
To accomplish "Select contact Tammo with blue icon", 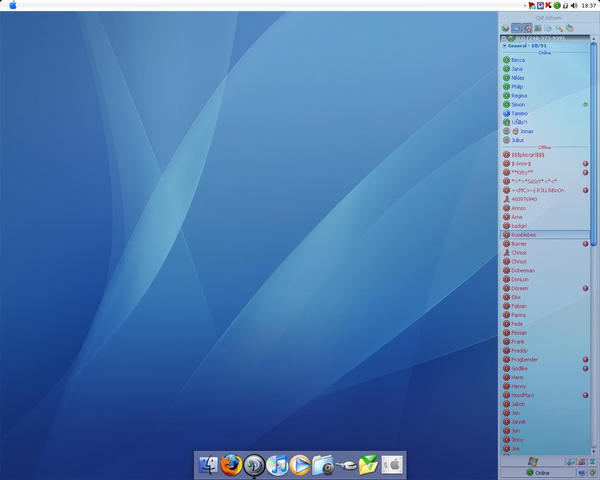I will point(545,113).
